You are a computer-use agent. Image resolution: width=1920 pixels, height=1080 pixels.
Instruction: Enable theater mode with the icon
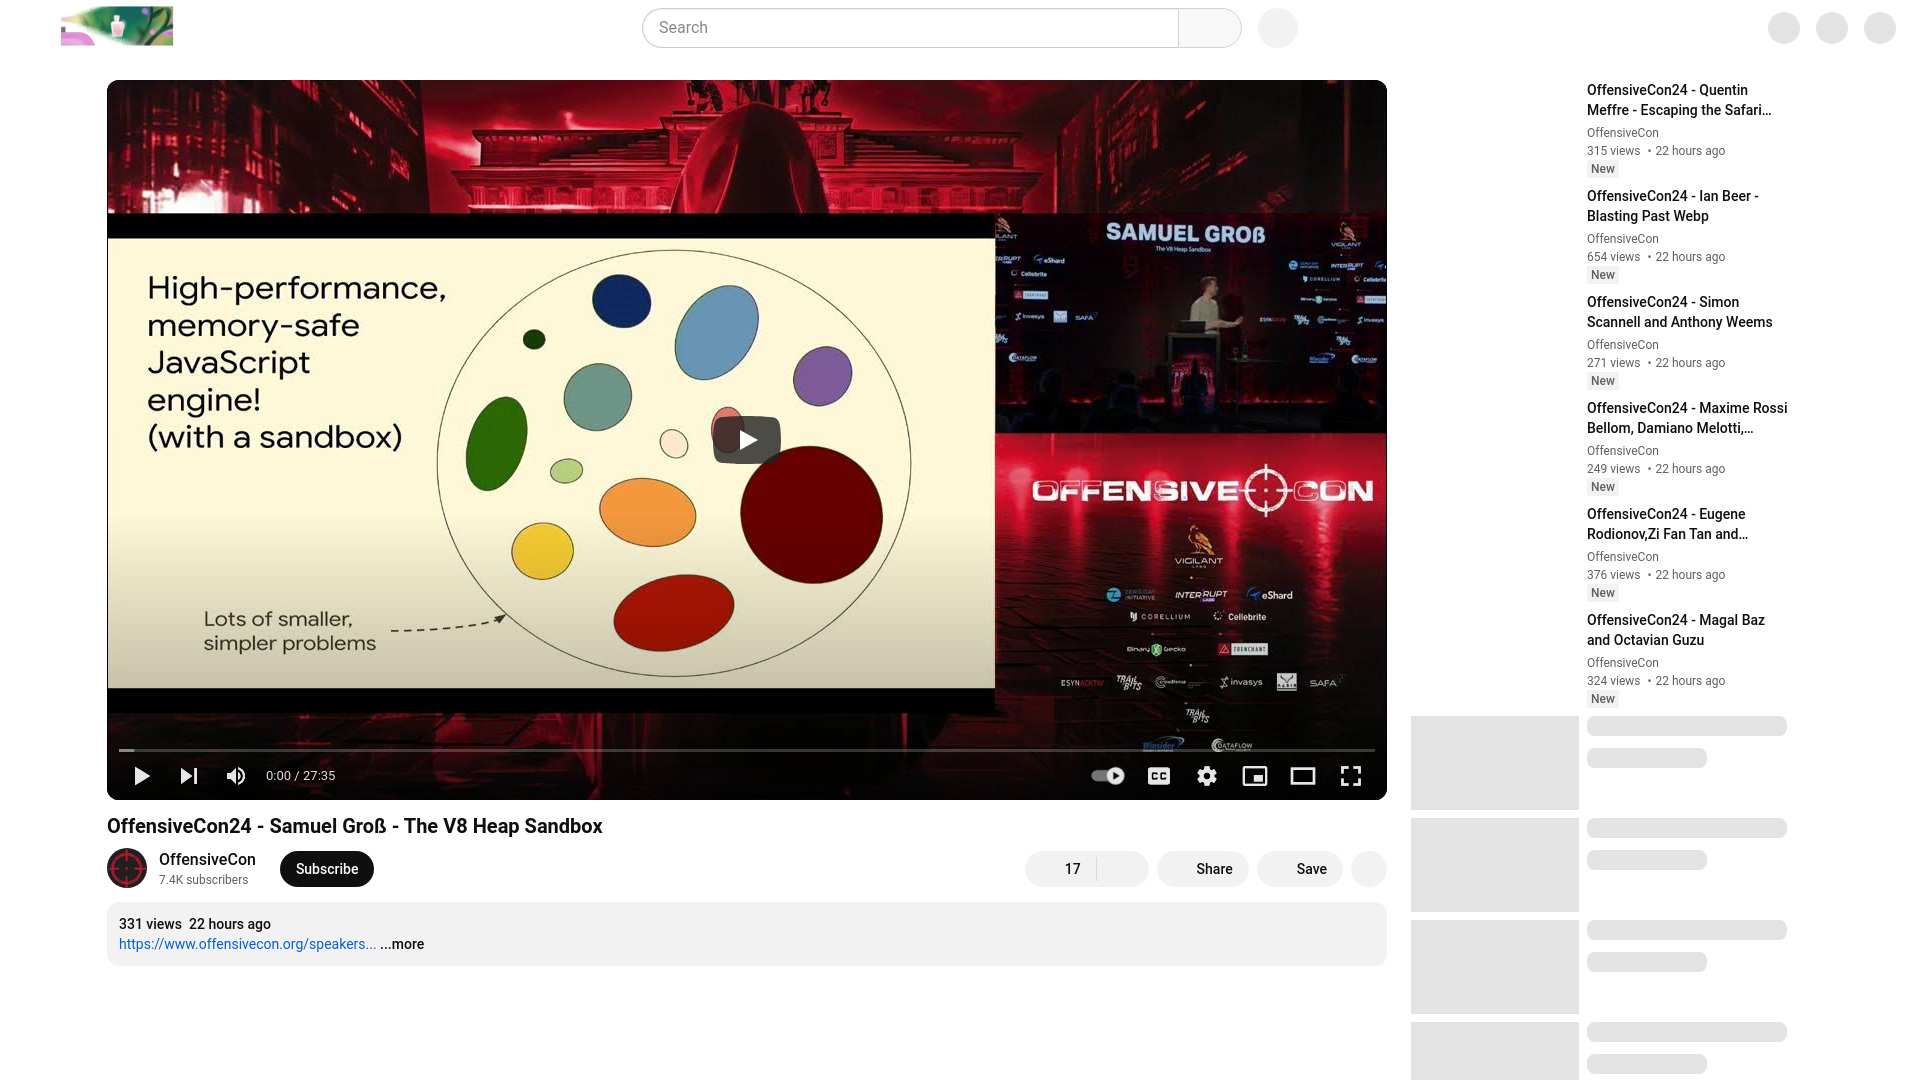[x=1303, y=775]
